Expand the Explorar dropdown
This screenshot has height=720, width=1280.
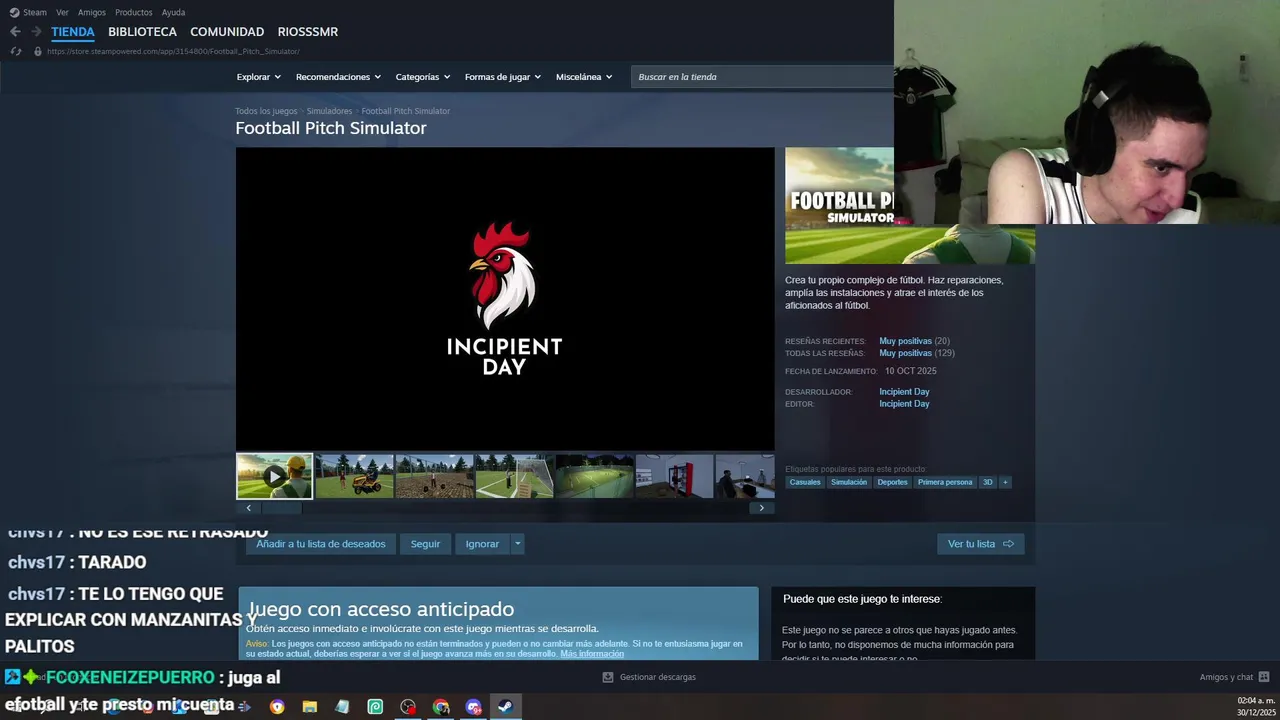click(x=259, y=77)
